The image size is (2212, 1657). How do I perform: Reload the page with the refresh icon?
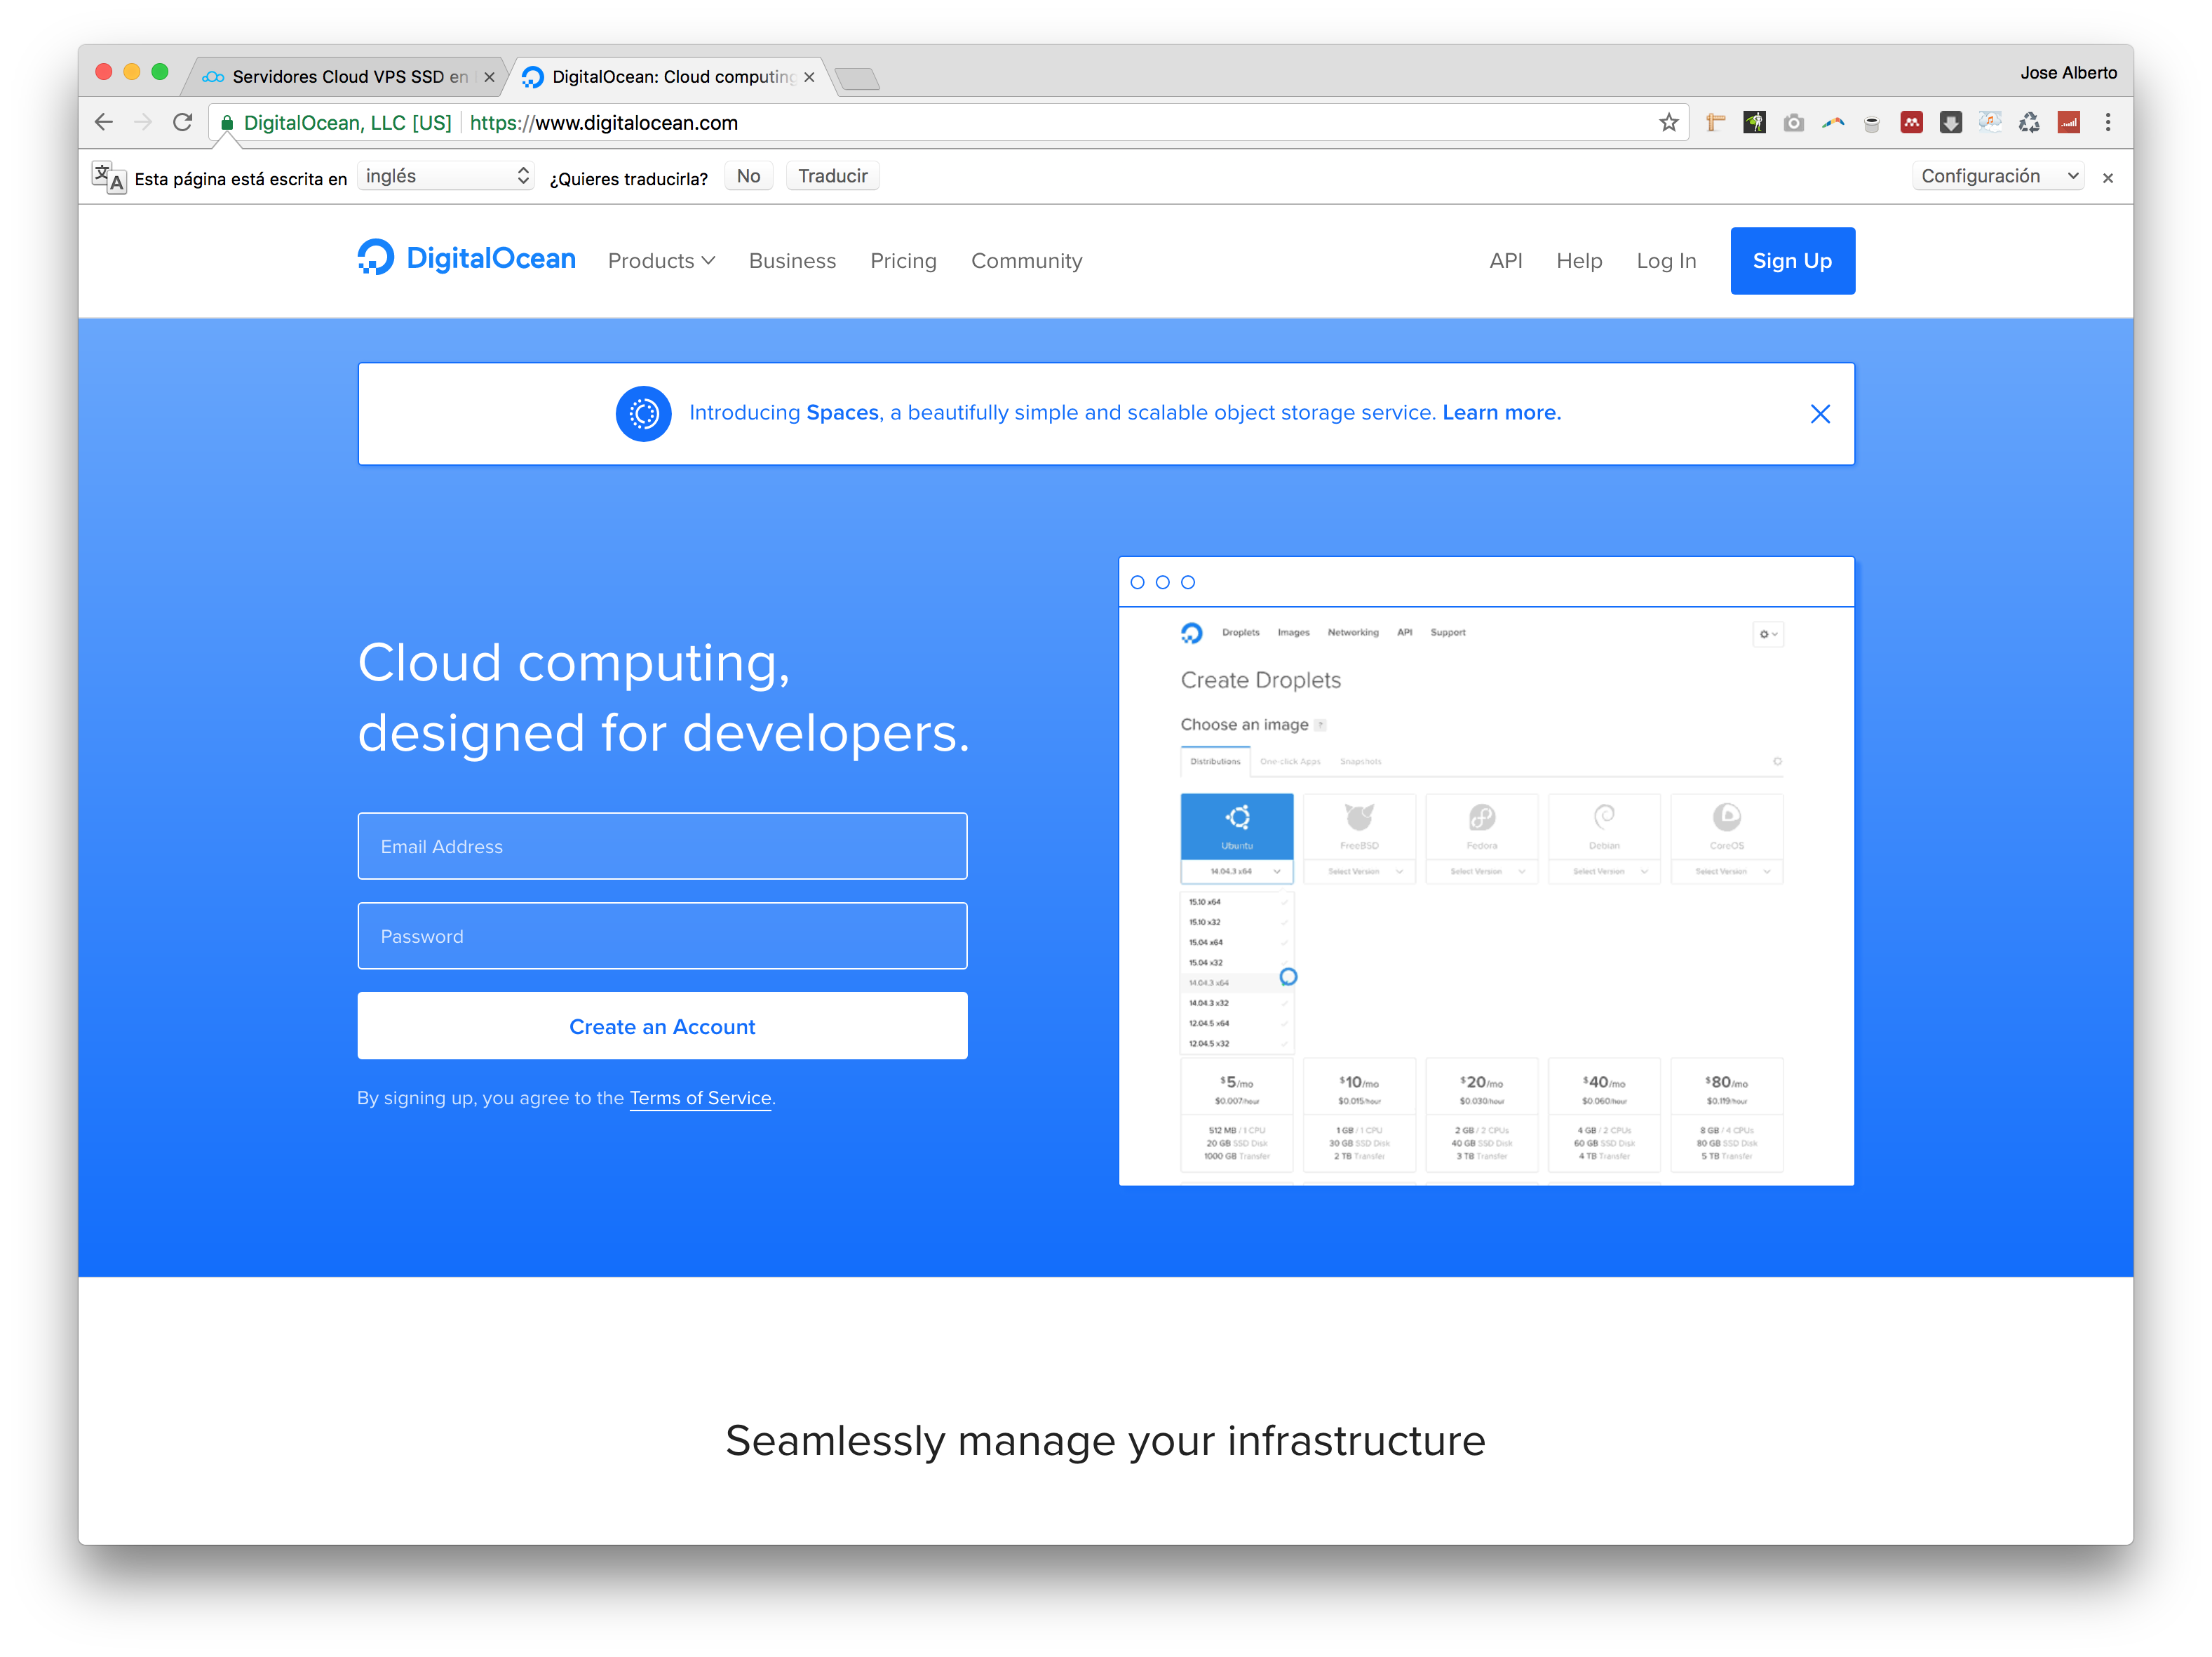tap(182, 122)
